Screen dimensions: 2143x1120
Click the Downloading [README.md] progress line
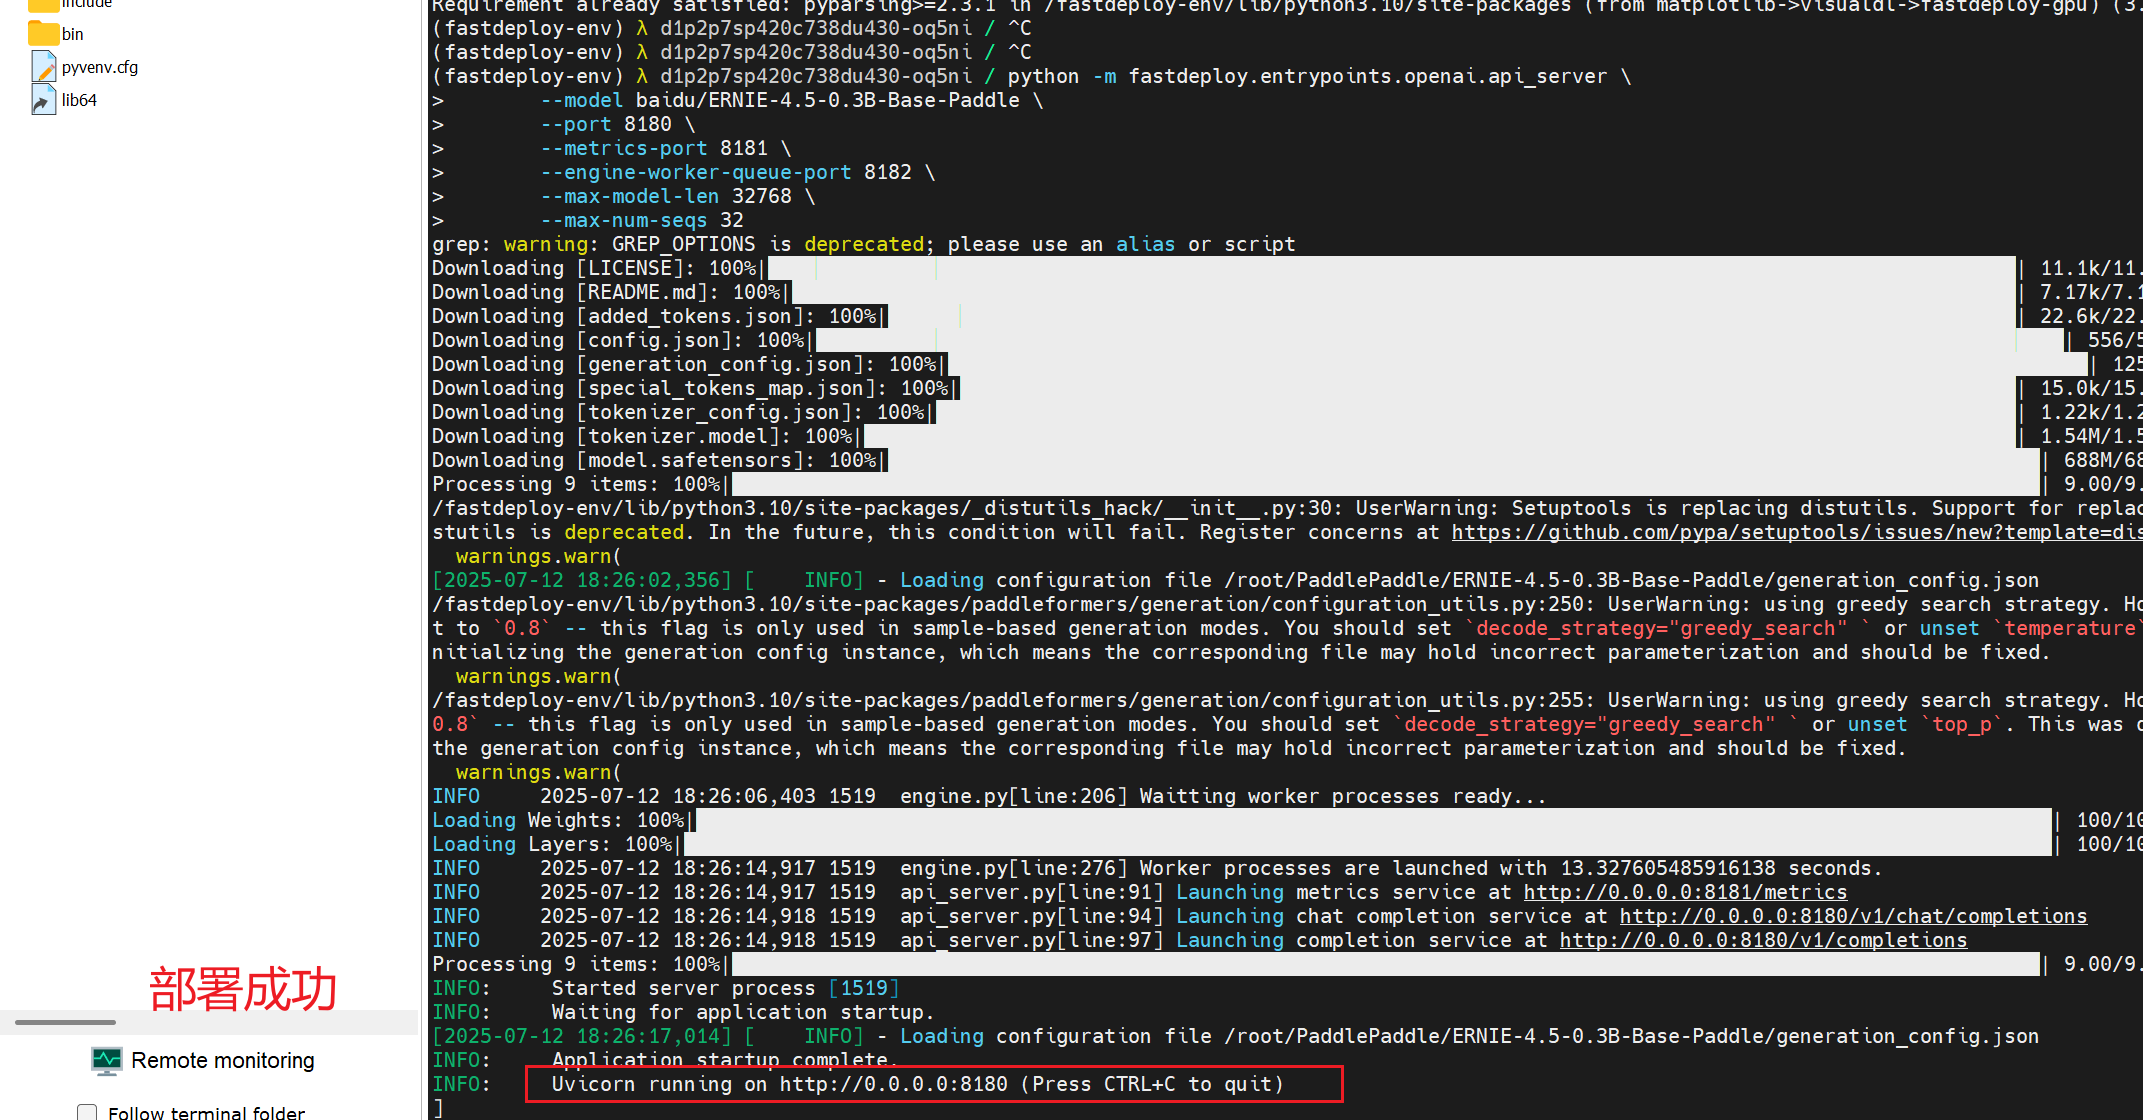click(1287, 293)
